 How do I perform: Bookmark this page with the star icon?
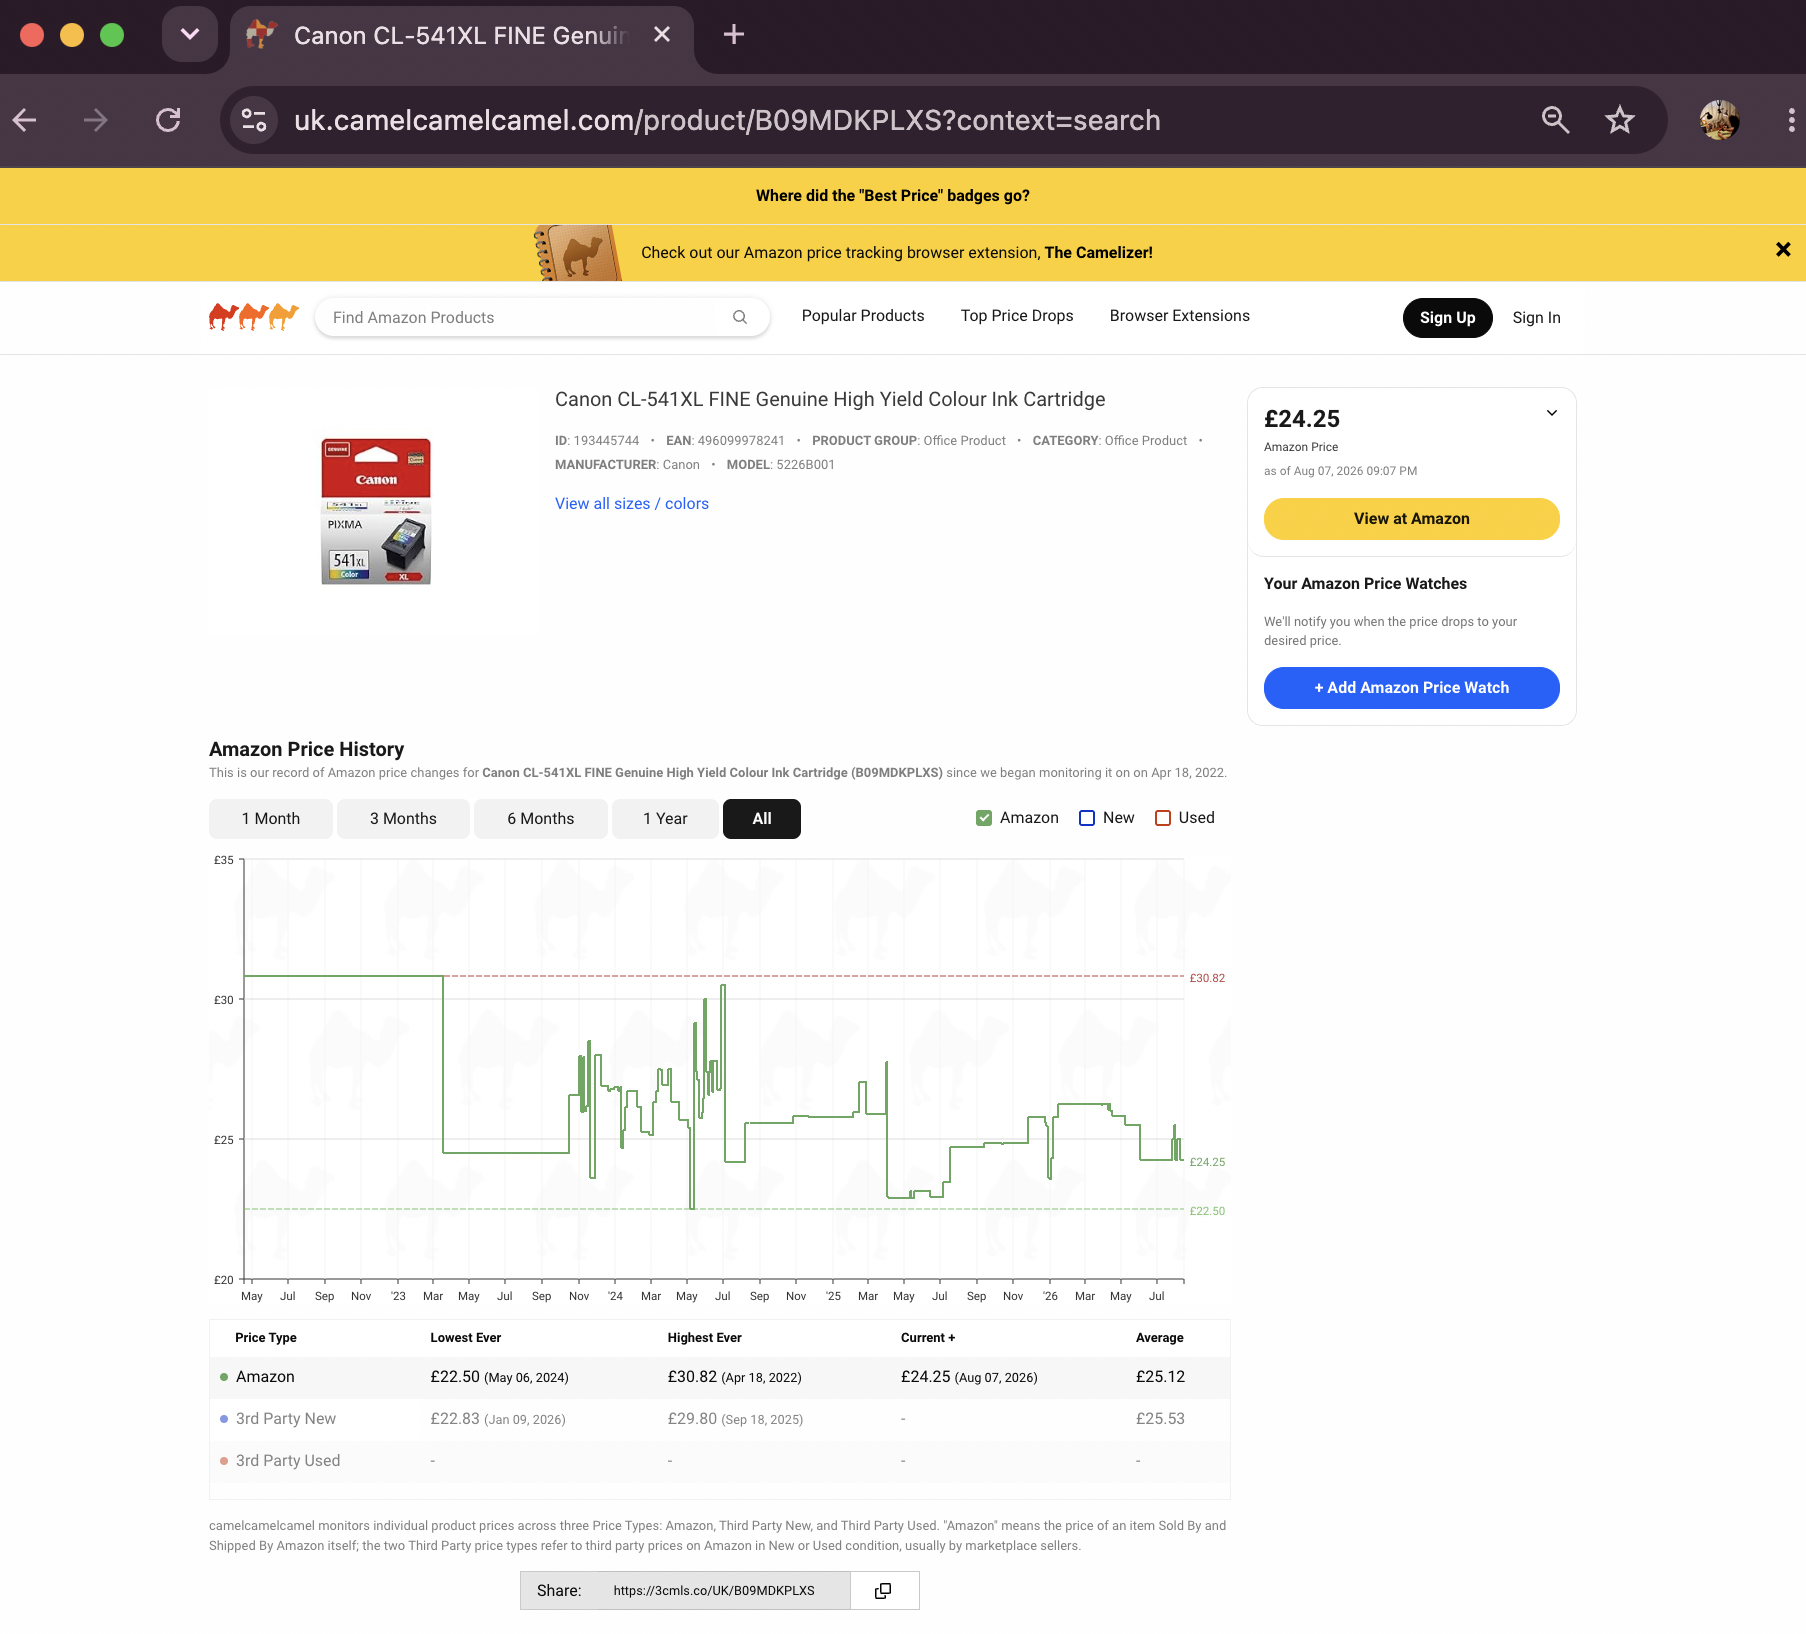1620,120
